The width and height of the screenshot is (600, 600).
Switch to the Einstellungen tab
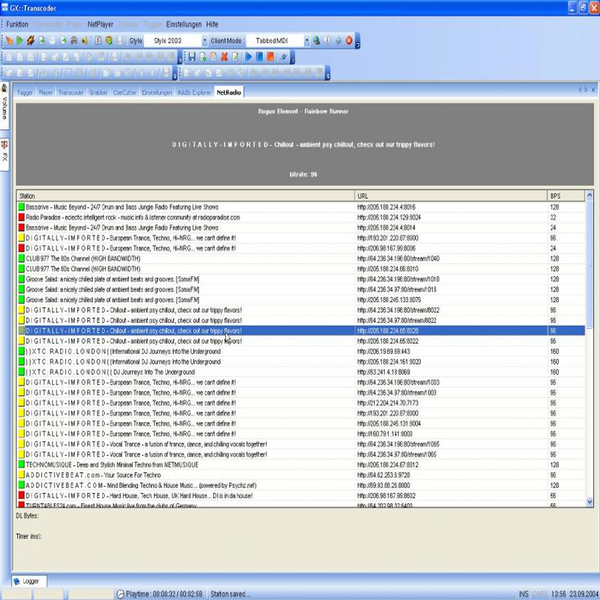157,93
